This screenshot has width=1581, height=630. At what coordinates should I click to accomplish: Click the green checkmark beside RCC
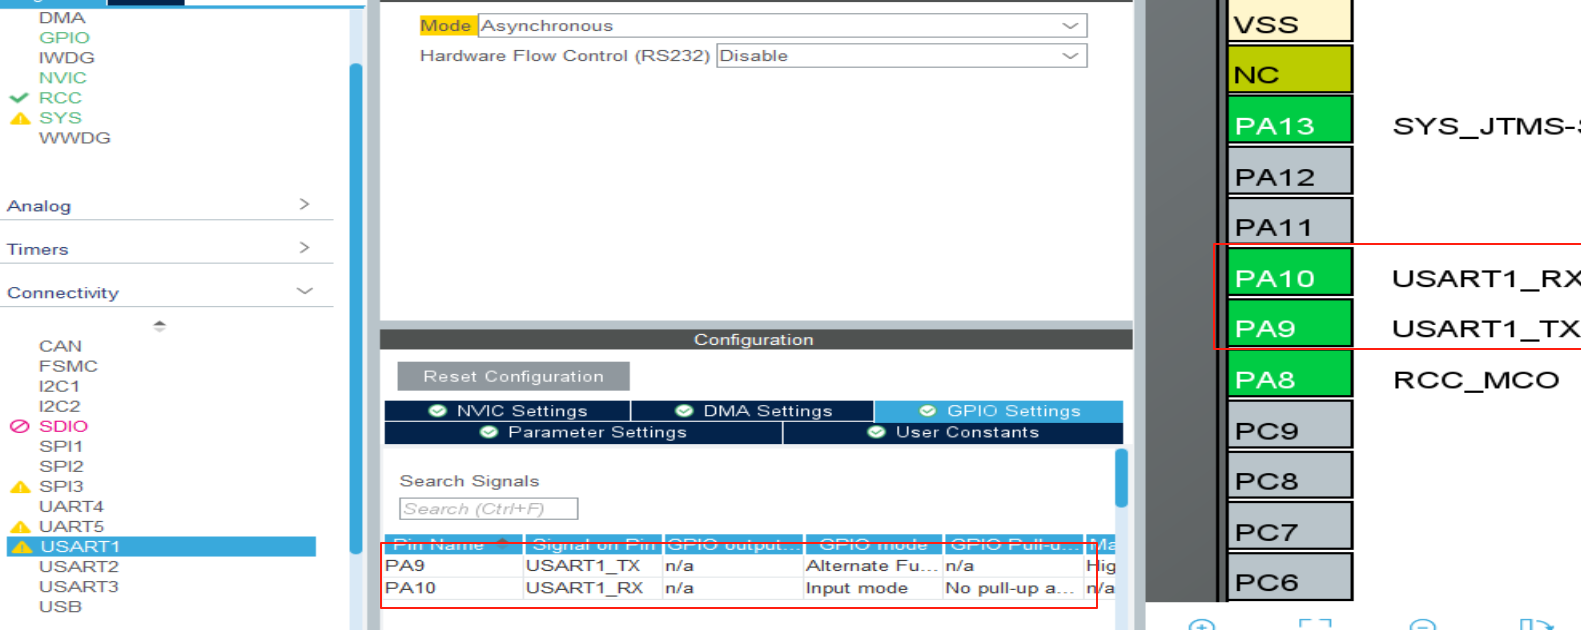pyautogui.click(x=19, y=98)
